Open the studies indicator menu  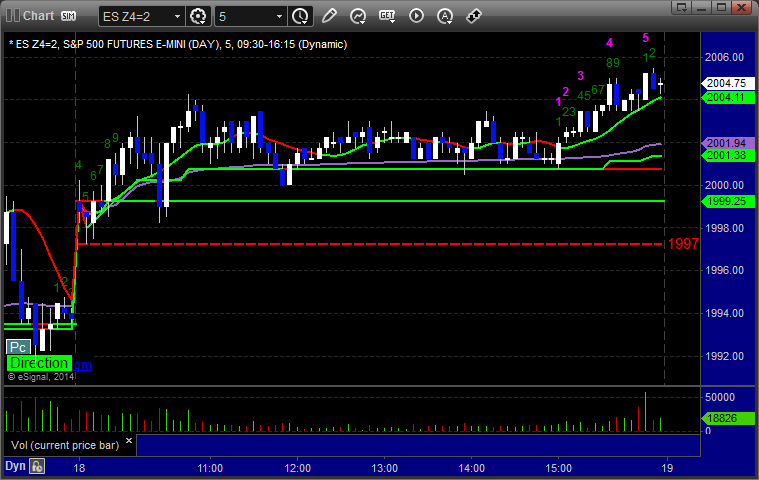358,16
